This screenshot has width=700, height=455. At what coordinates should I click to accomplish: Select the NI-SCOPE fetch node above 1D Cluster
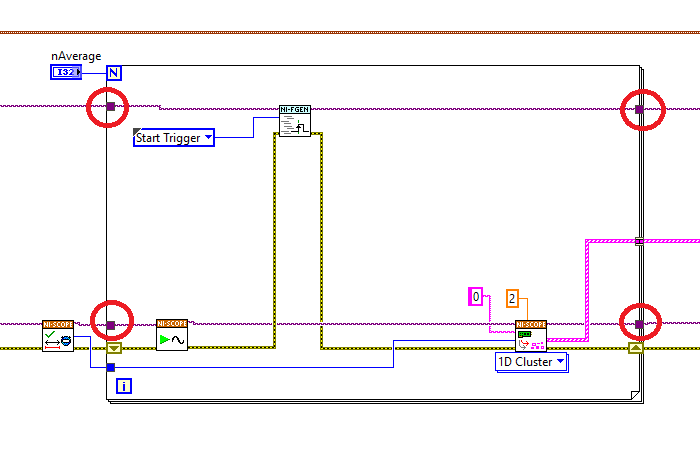531,336
